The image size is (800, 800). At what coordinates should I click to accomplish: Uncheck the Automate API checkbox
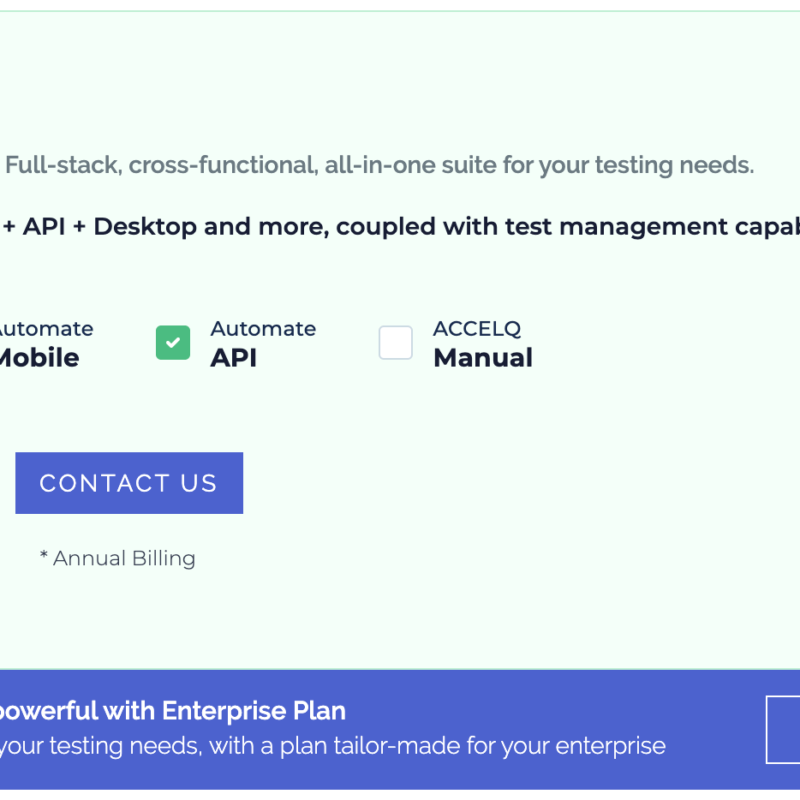click(173, 343)
